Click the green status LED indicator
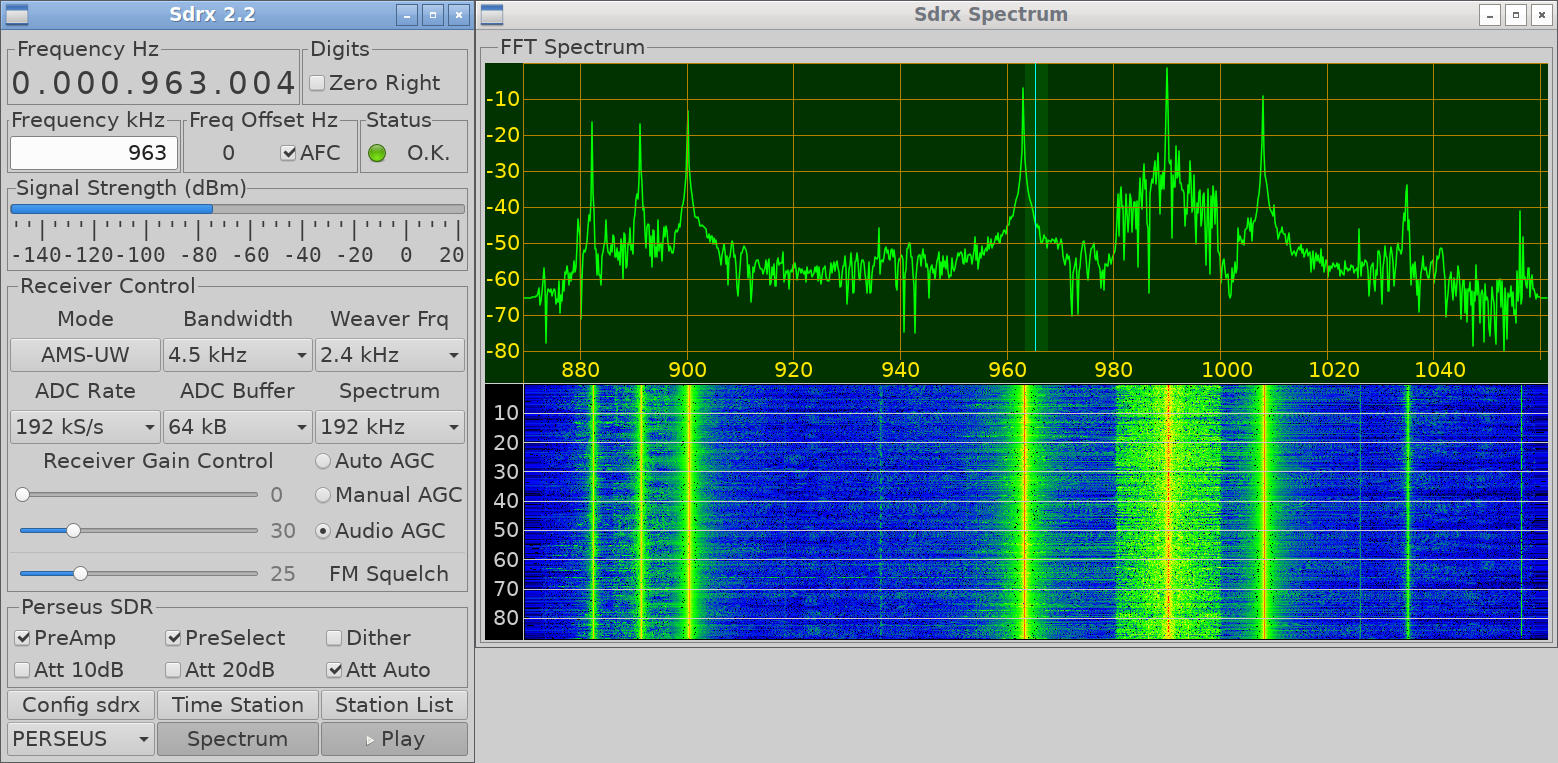1558x763 pixels. click(x=377, y=153)
